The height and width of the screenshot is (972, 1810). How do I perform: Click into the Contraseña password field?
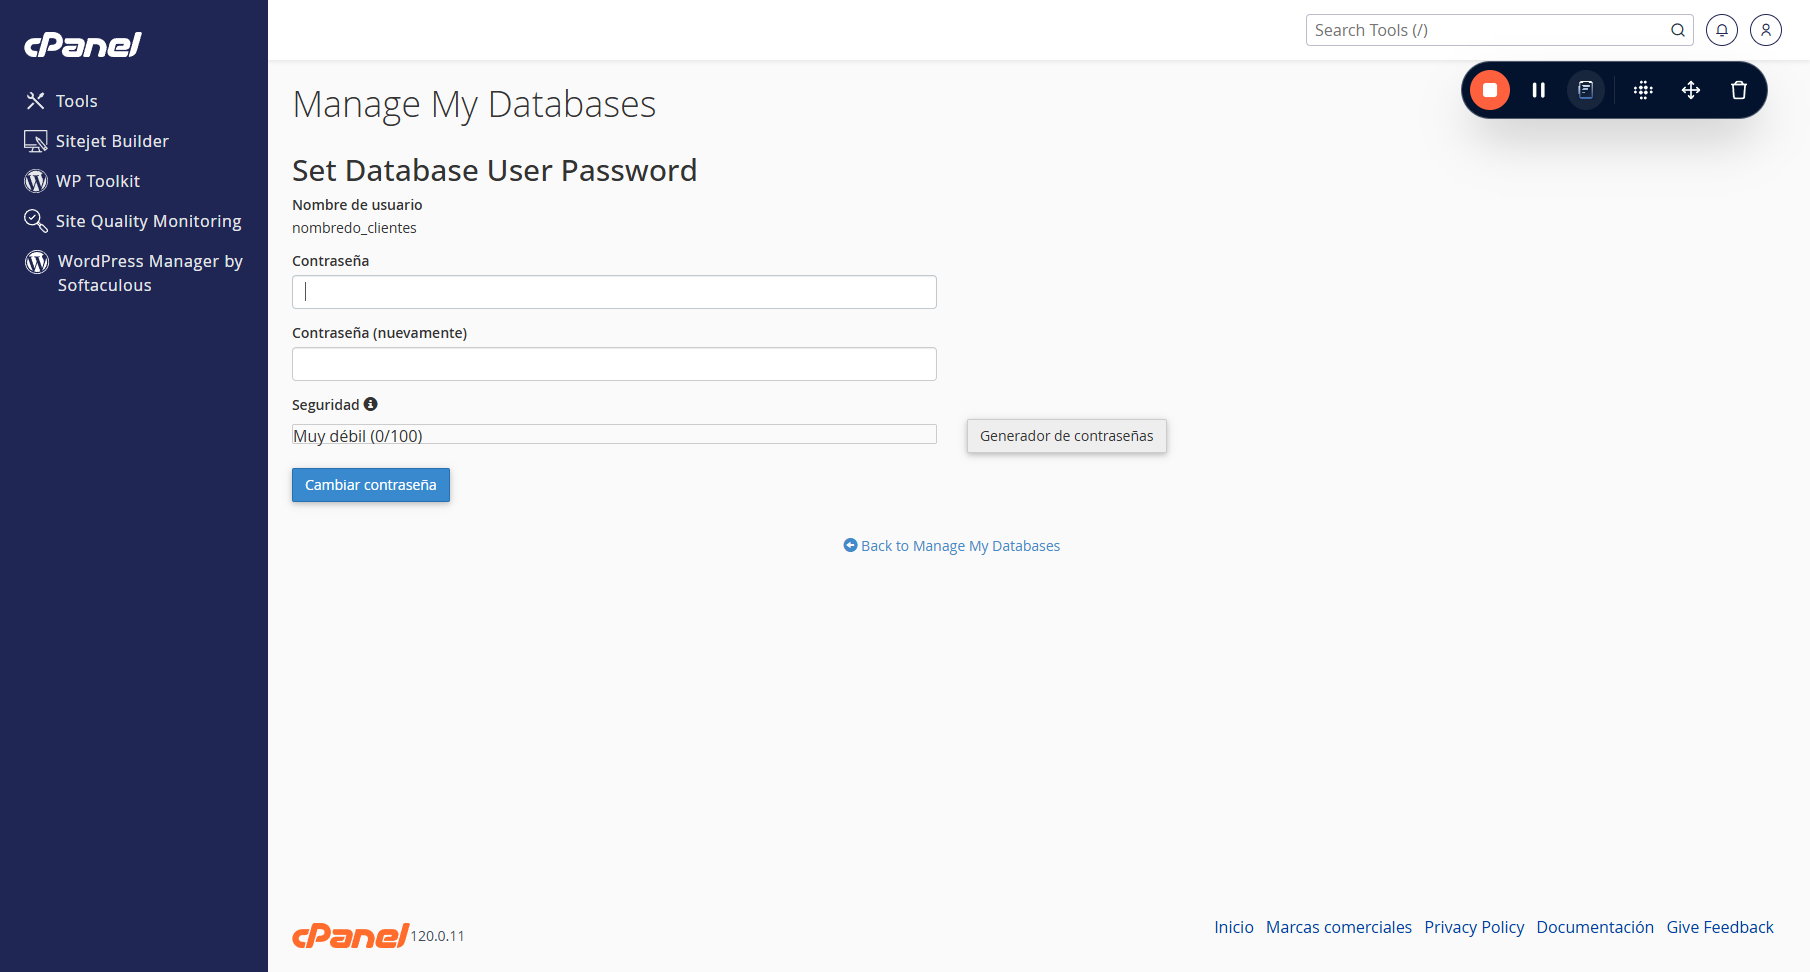click(x=614, y=292)
